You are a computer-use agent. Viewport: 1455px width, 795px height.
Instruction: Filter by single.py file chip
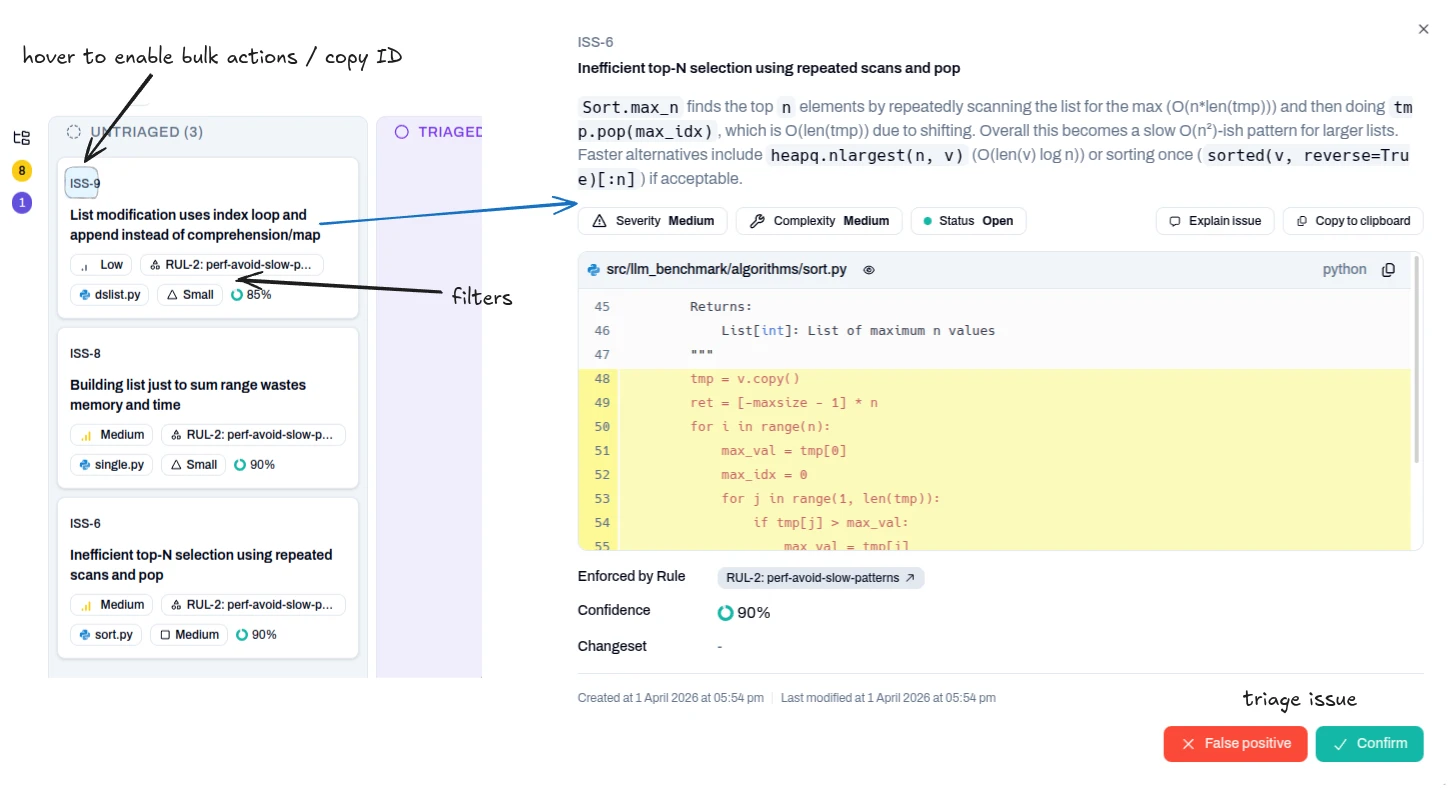click(111, 465)
